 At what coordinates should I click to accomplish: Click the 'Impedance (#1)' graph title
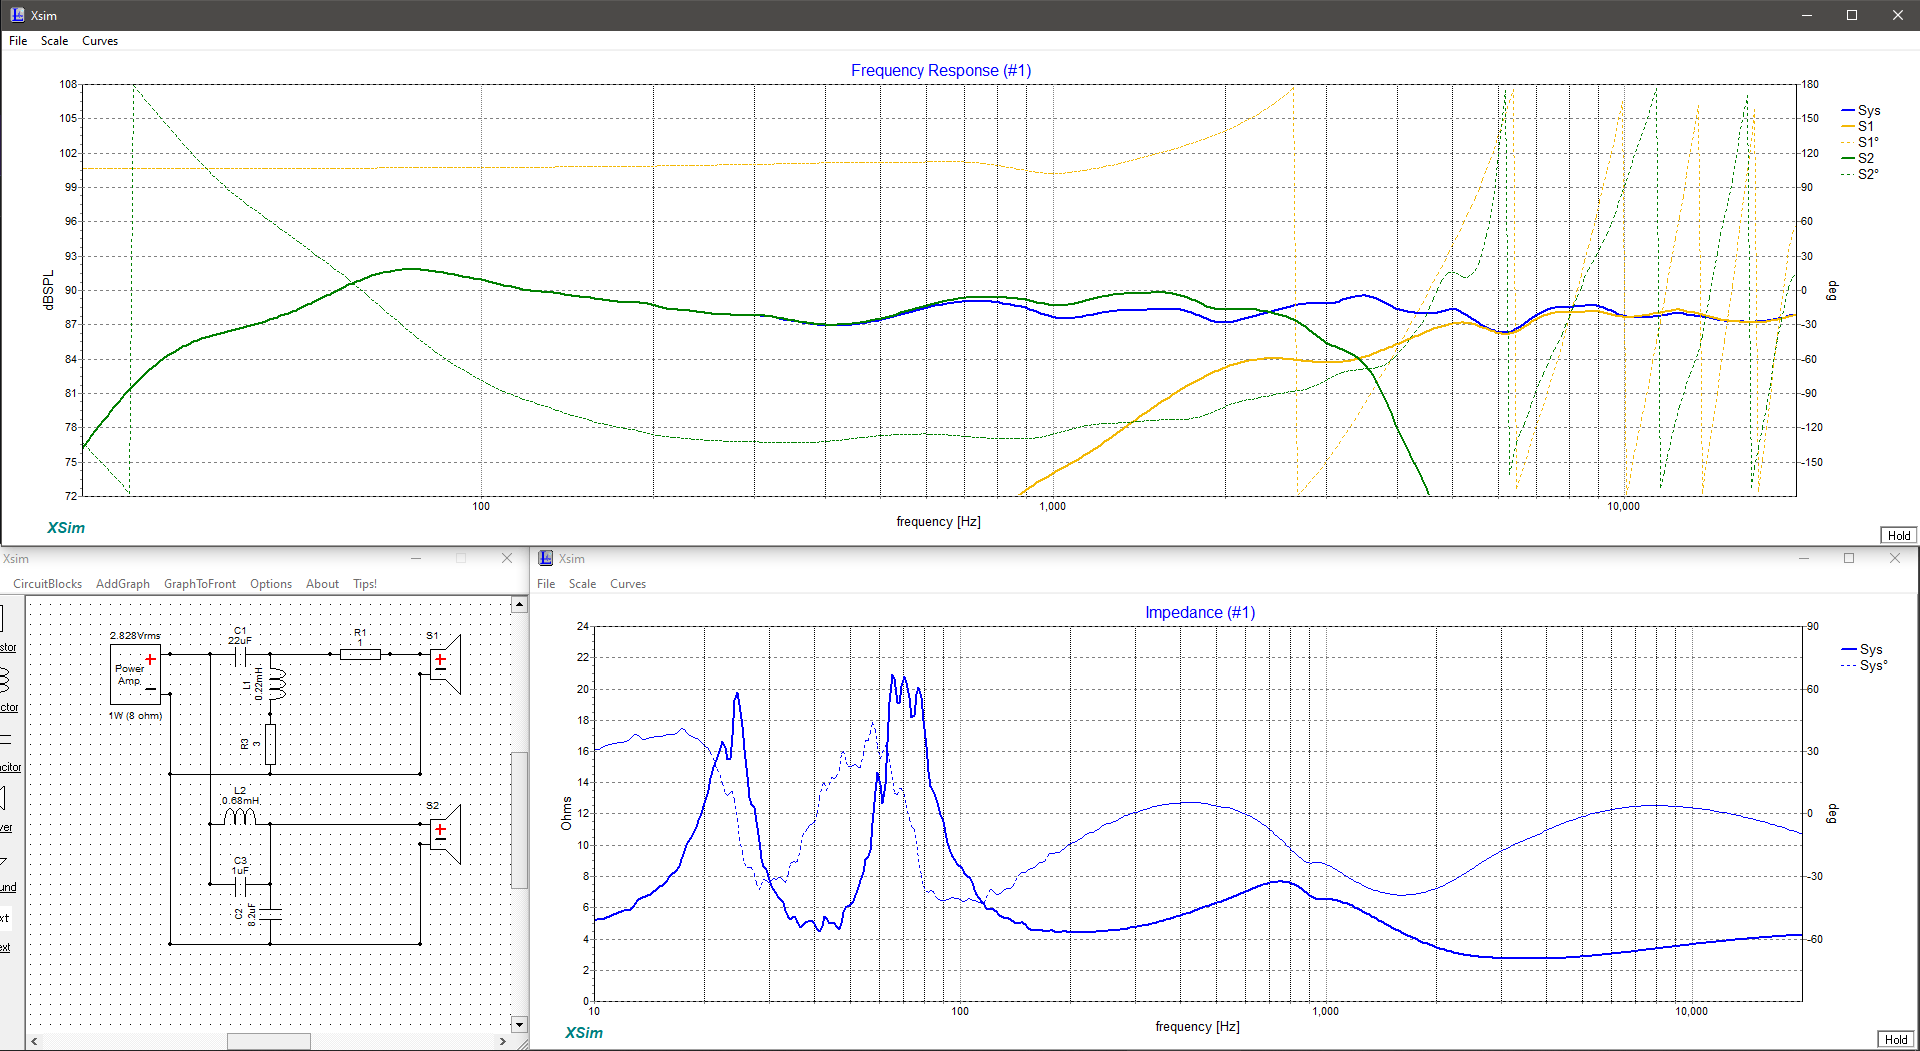(x=1200, y=612)
